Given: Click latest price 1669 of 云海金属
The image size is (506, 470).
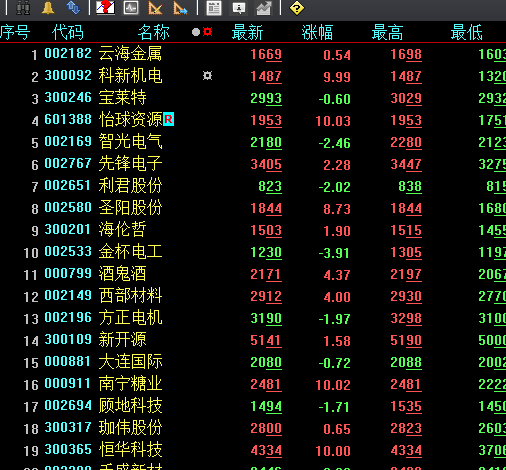Looking at the screenshot, I should 266,55.
